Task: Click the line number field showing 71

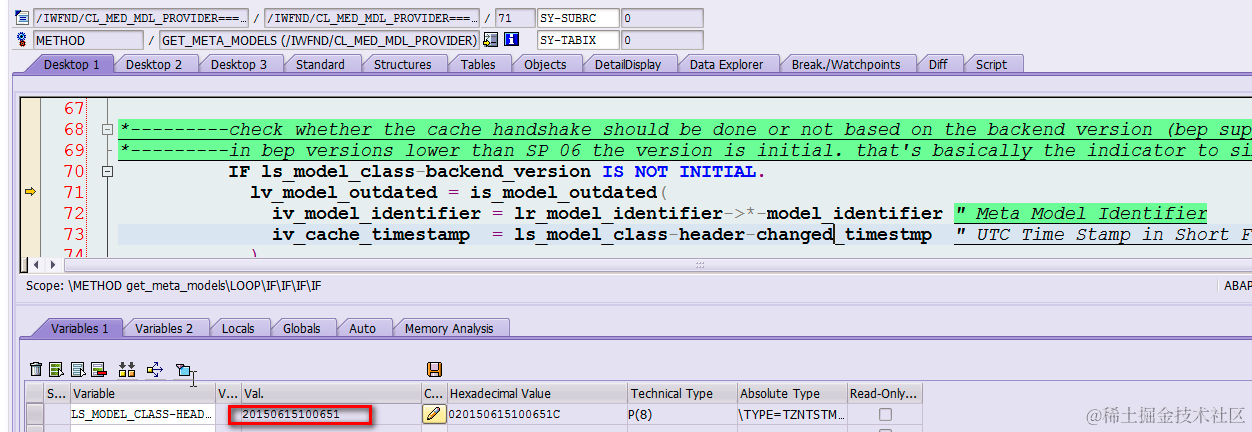Action: tap(513, 18)
